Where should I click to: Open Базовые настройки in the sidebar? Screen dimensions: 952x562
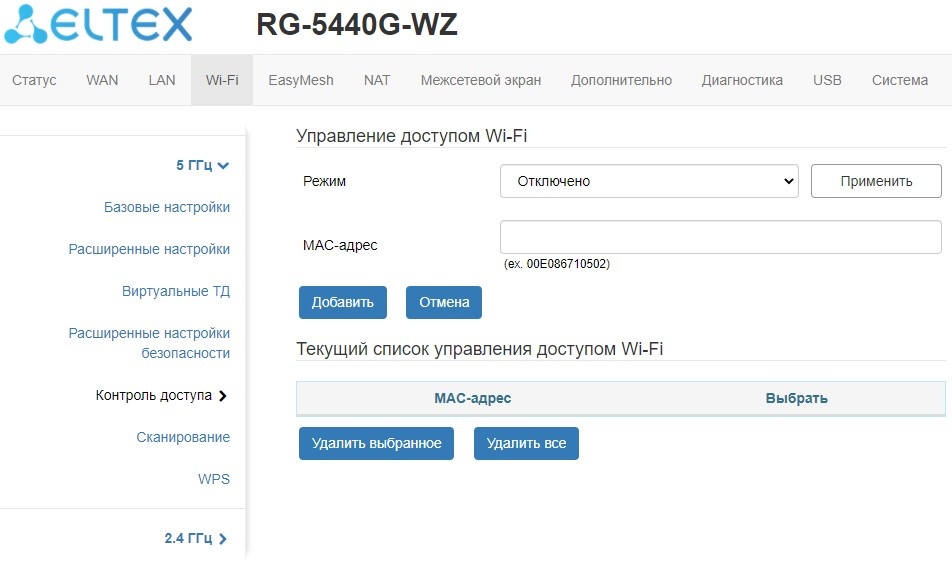point(167,207)
